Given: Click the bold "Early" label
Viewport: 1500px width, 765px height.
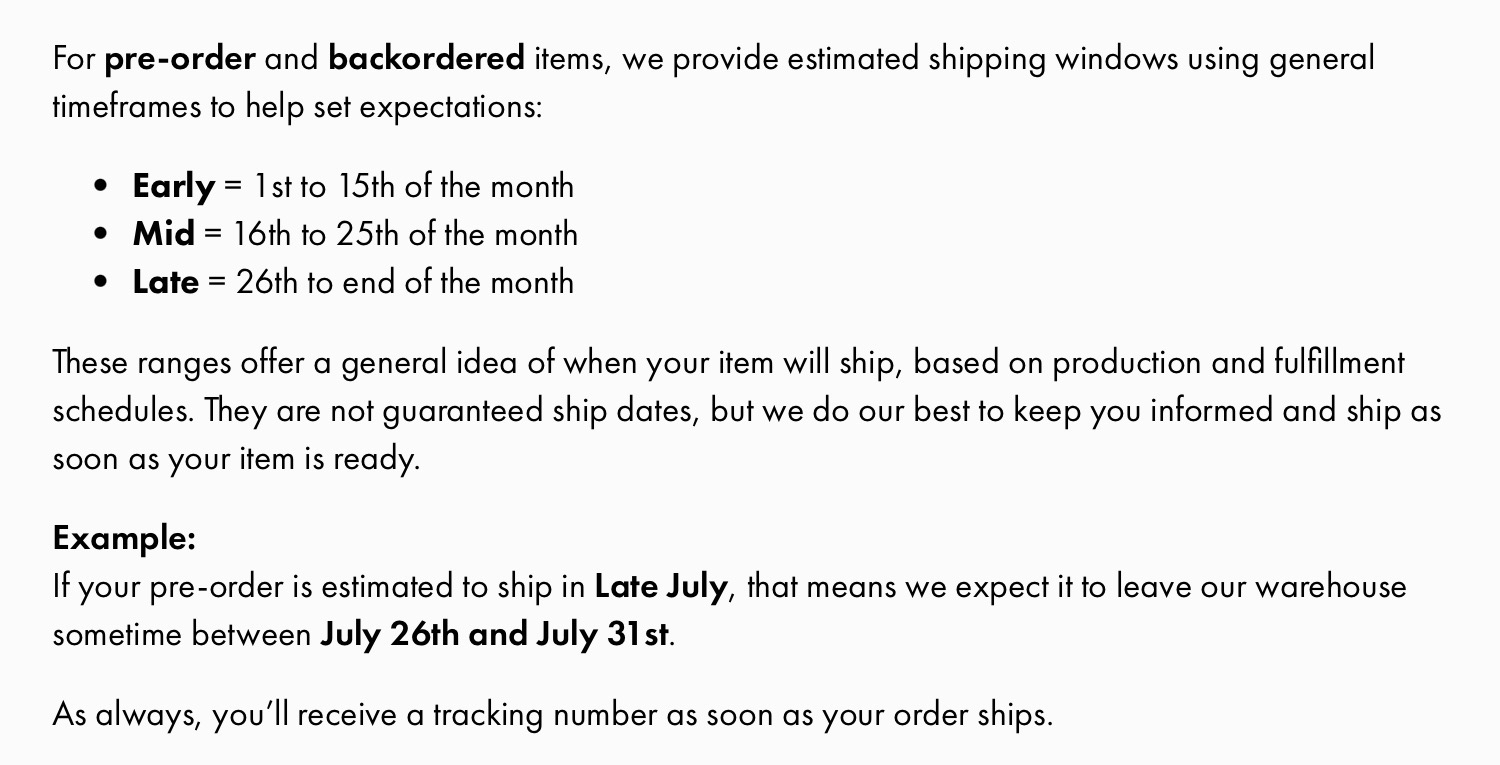Looking at the screenshot, I should [x=173, y=186].
